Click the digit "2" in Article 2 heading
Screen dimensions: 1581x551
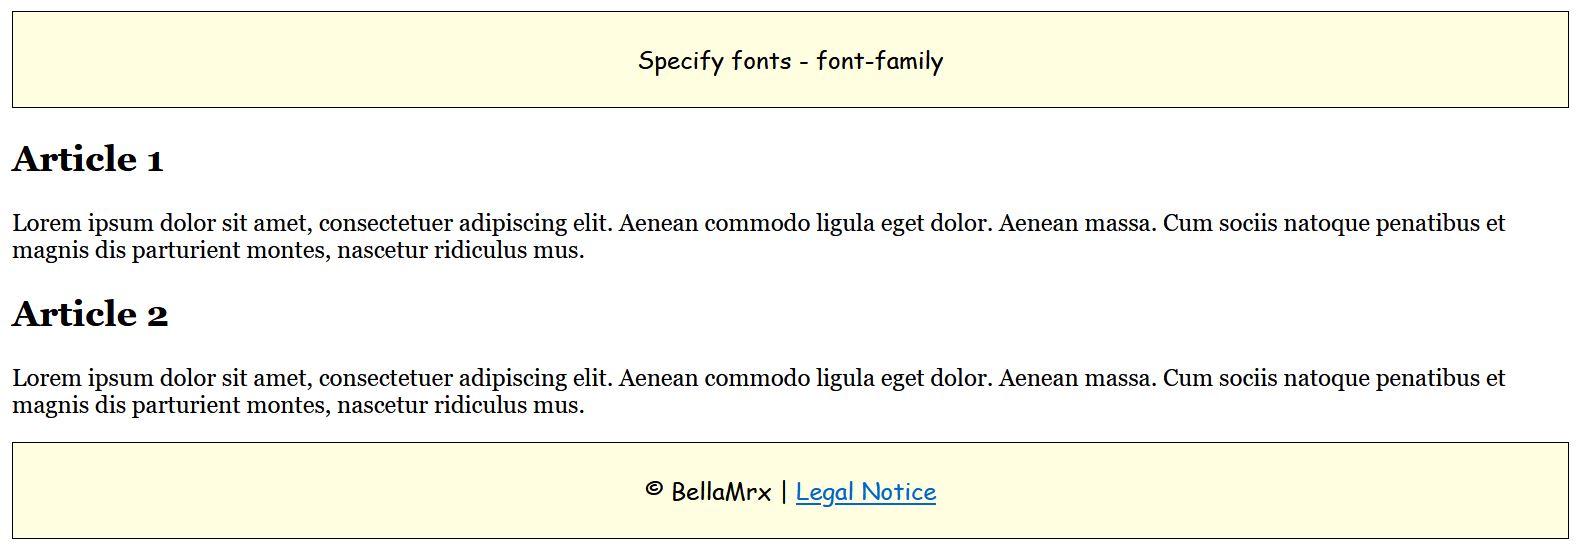pos(157,316)
